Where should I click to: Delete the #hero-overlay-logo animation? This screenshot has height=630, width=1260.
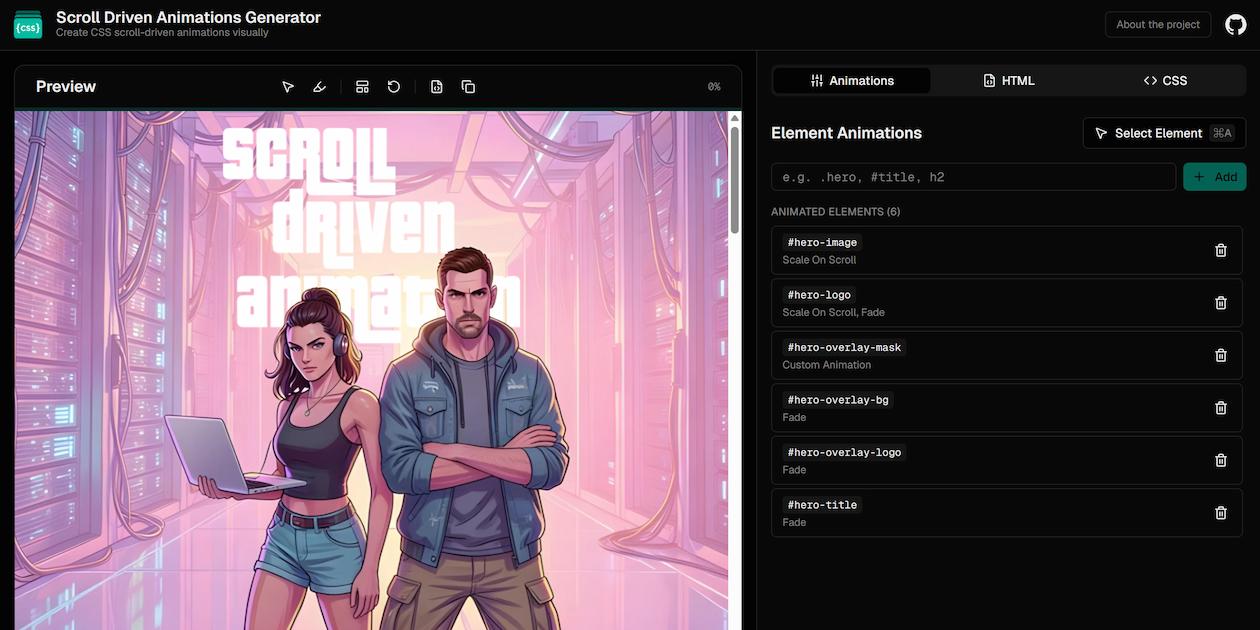1221,460
